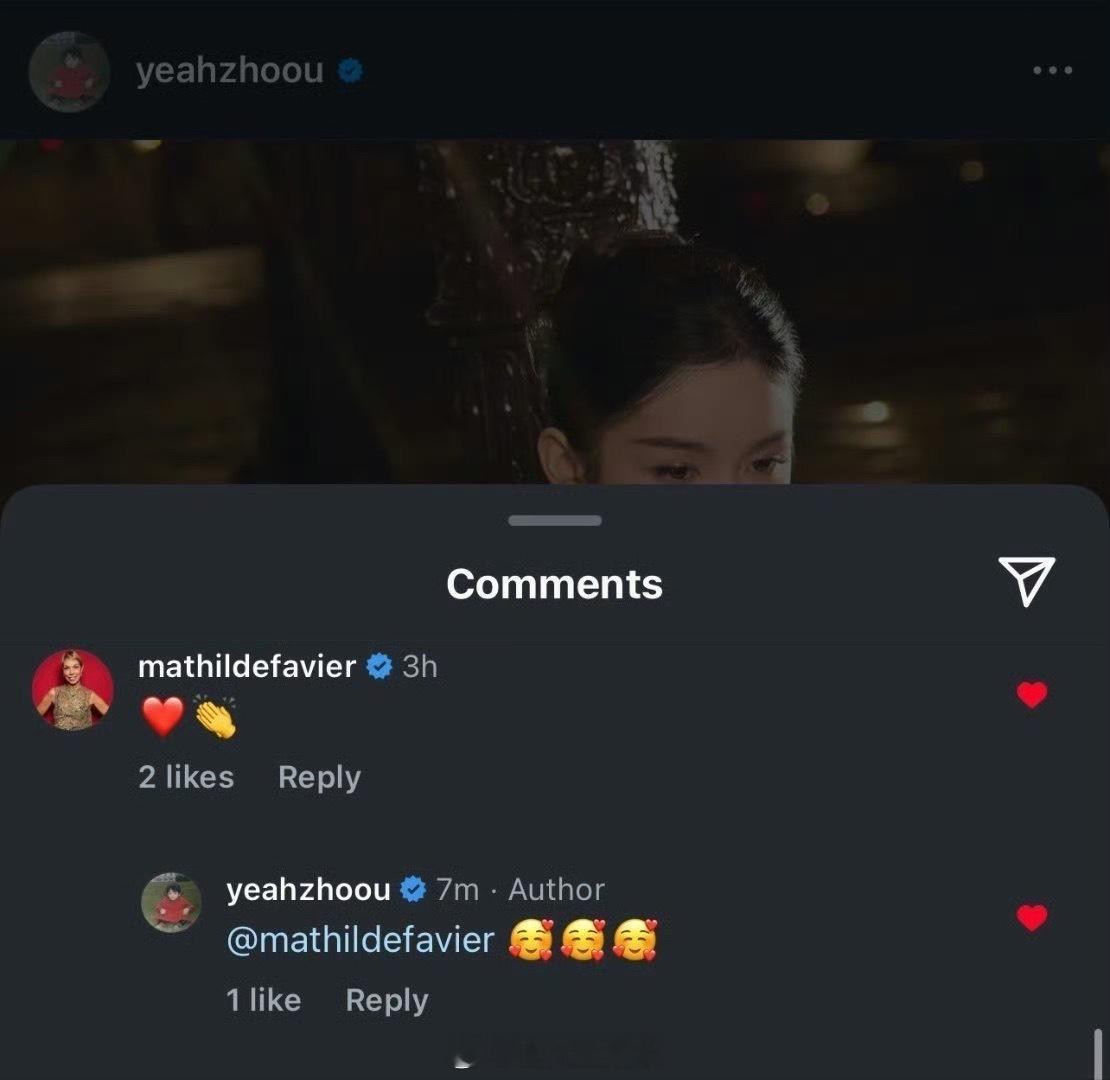View the 1 like on yeahzhoou's reply

263,1000
